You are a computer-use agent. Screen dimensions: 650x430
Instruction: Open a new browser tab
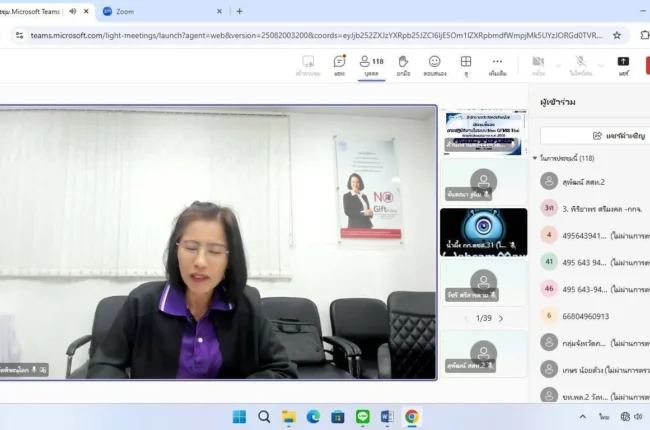click(238, 11)
